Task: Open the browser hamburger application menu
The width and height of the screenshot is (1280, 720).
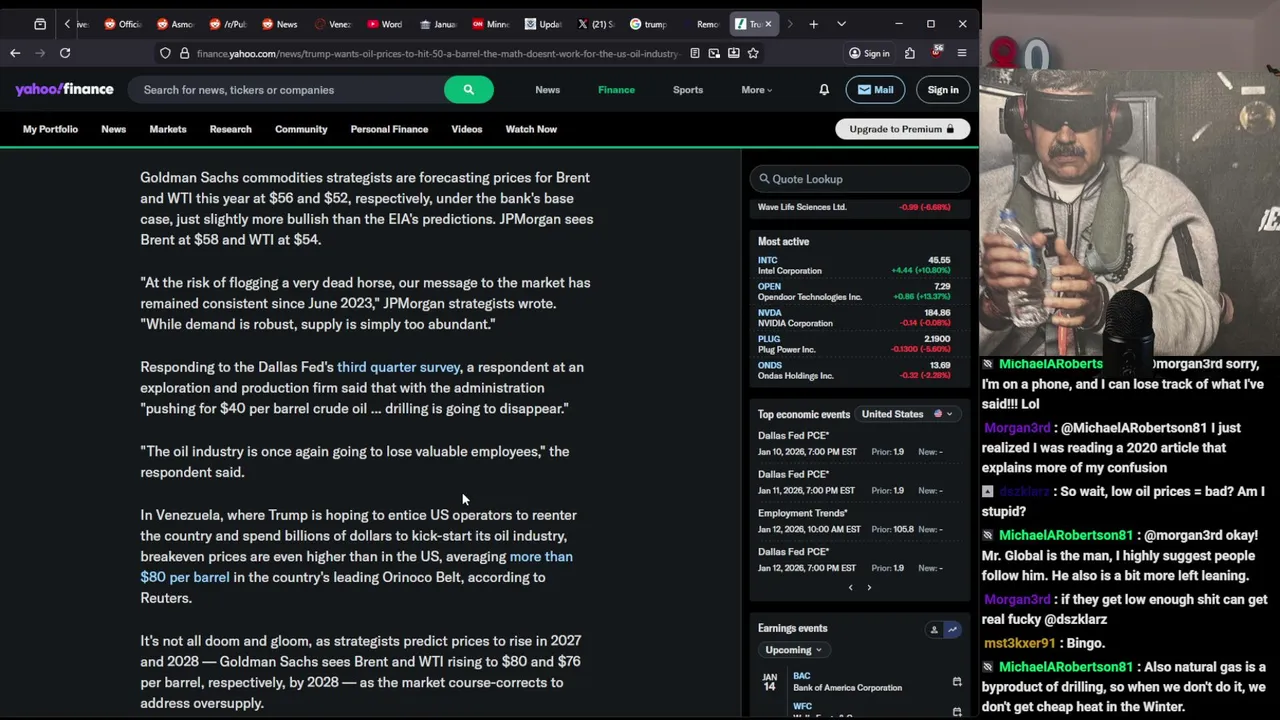Action: pyautogui.click(x=962, y=53)
